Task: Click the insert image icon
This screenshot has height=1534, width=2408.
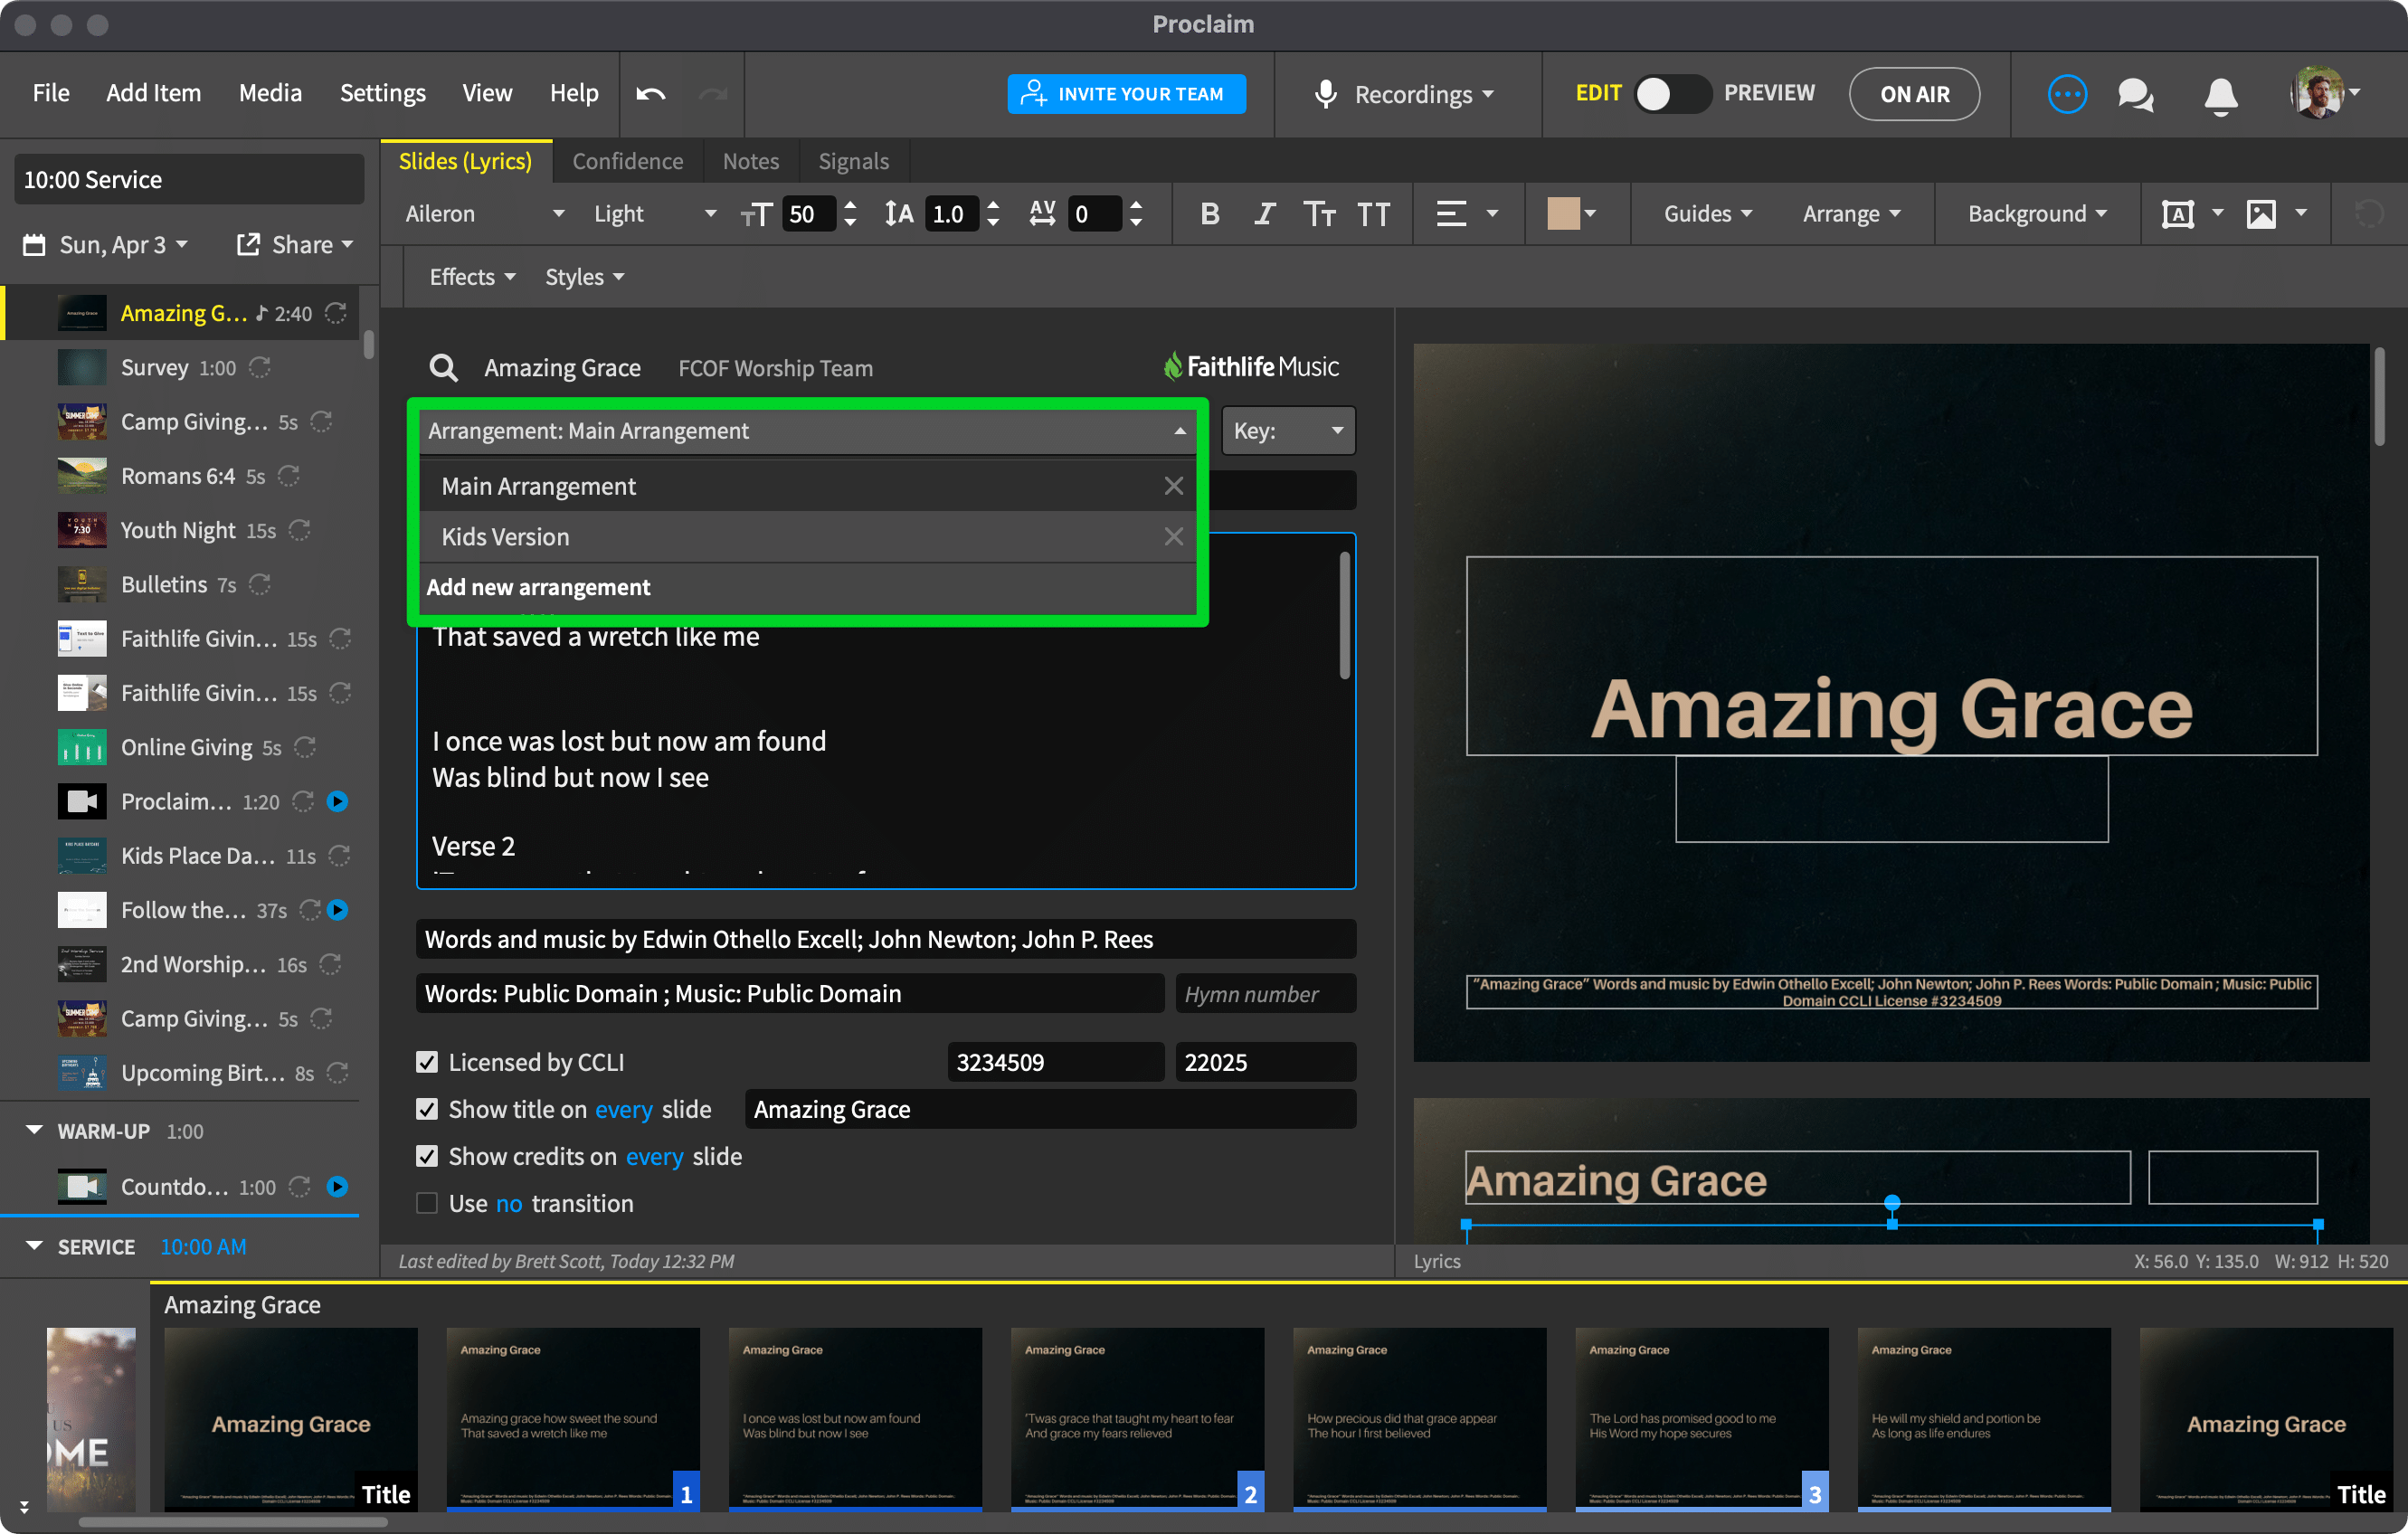Action: pos(2261,213)
